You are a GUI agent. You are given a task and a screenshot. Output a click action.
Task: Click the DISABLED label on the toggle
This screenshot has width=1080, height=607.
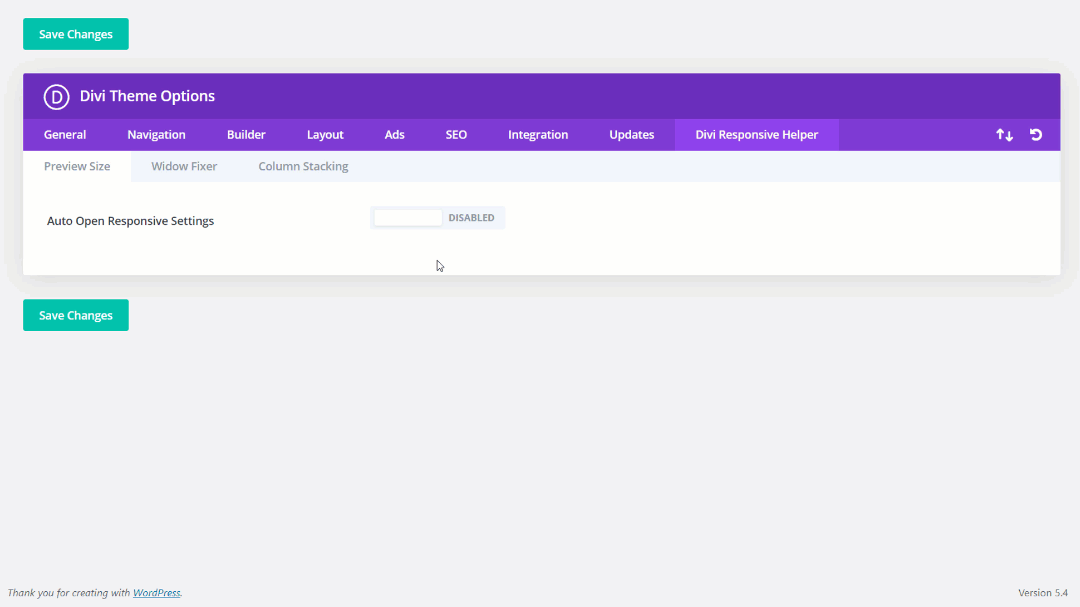471,218
